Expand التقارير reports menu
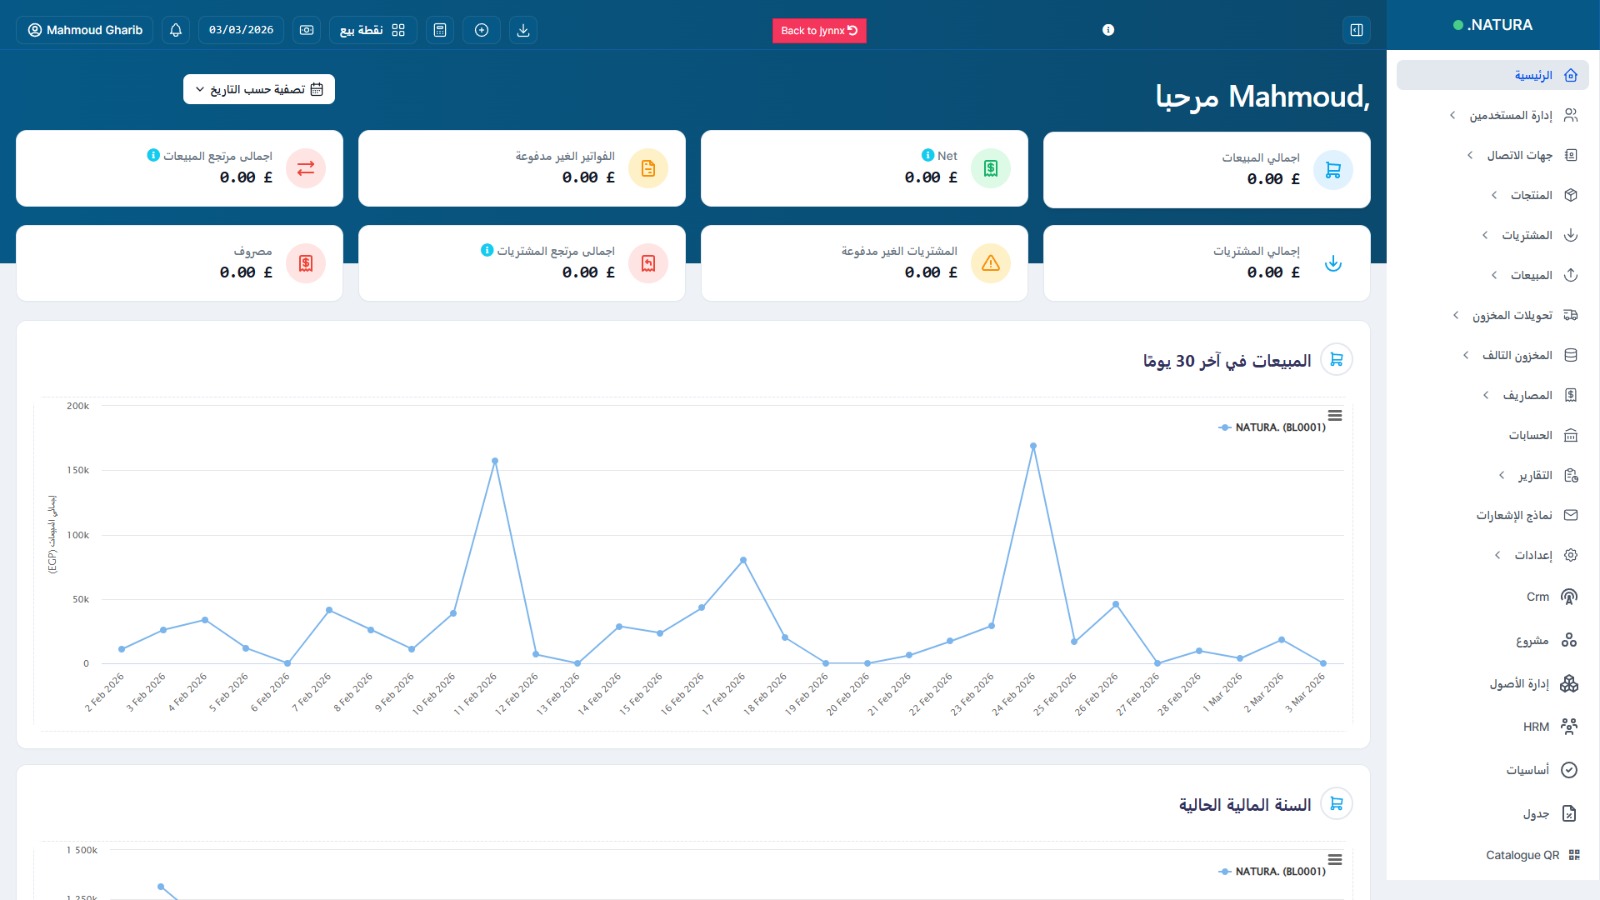This screenshot has height=900, width=1600. [x=1492, y=475]
